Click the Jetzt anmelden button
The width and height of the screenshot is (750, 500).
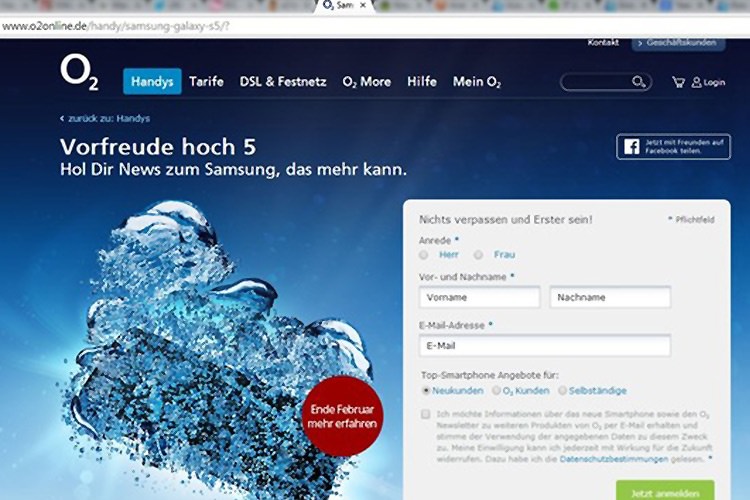point(665,491)
